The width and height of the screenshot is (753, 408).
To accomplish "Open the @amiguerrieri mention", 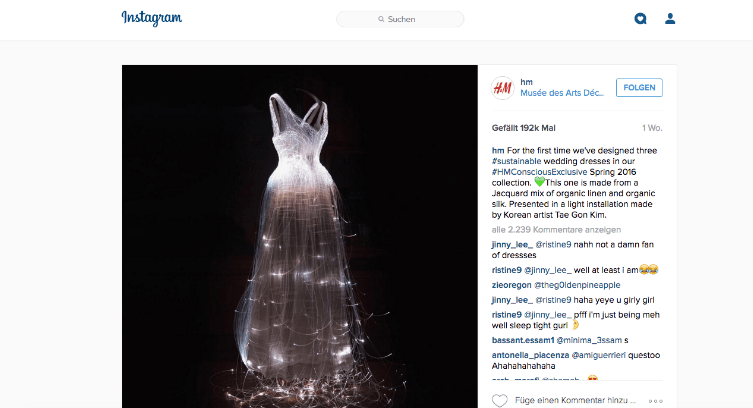I will [x=598, y=355].
